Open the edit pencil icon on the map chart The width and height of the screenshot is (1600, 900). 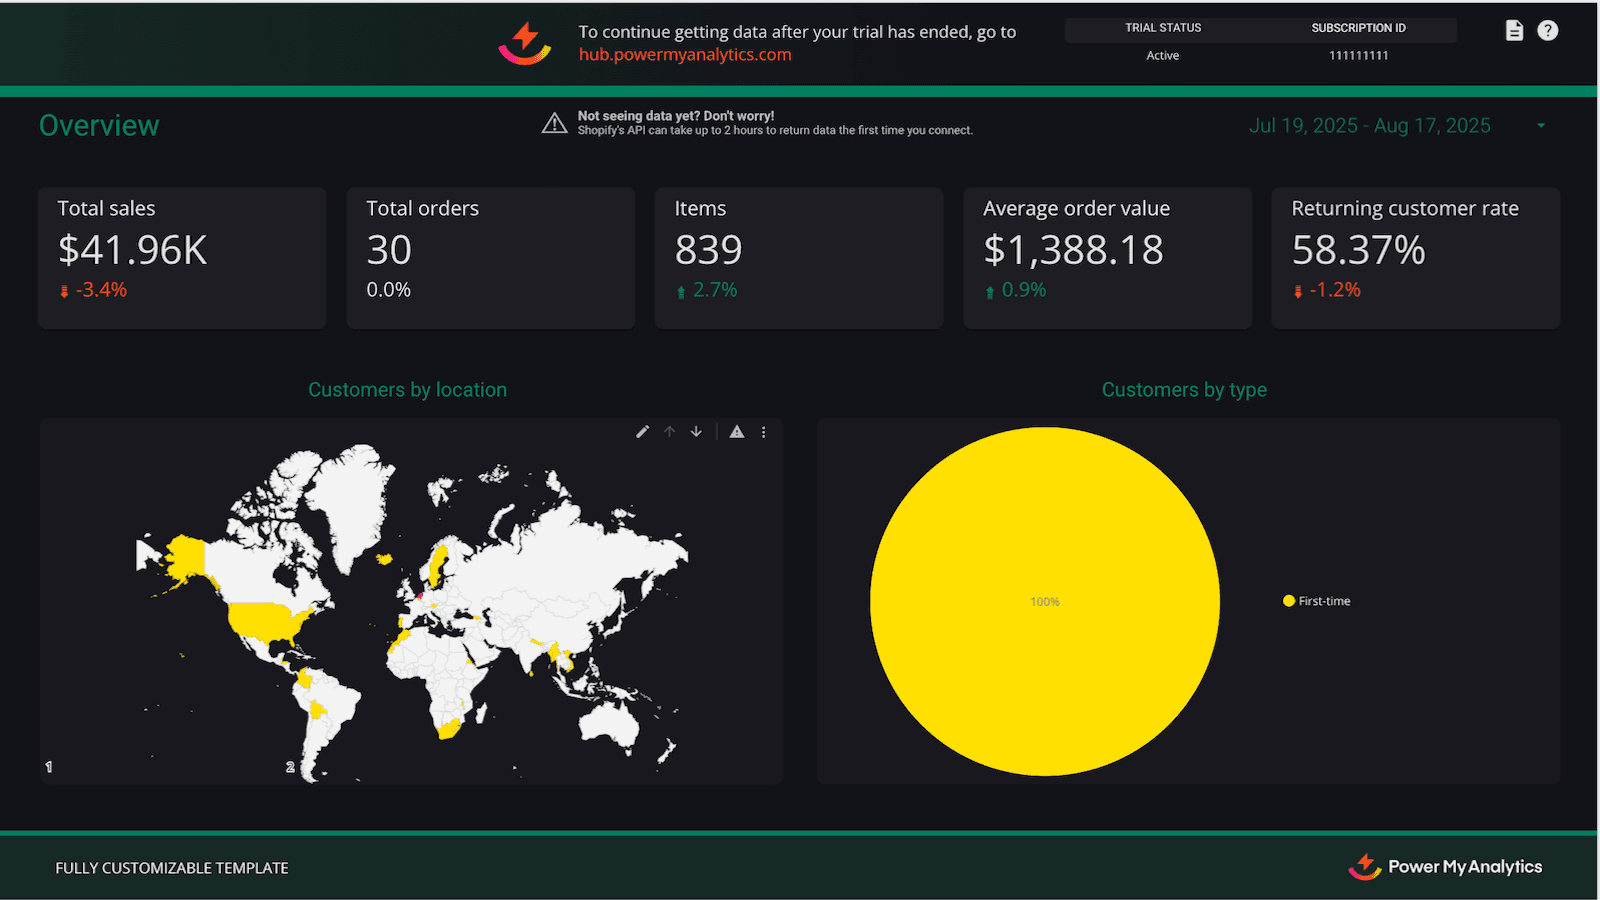[641, 431]
